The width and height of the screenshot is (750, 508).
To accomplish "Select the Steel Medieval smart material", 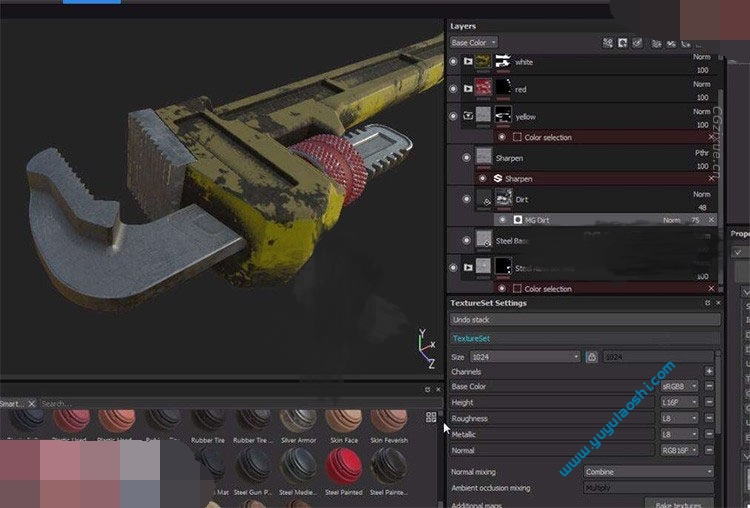I will 298,471.
